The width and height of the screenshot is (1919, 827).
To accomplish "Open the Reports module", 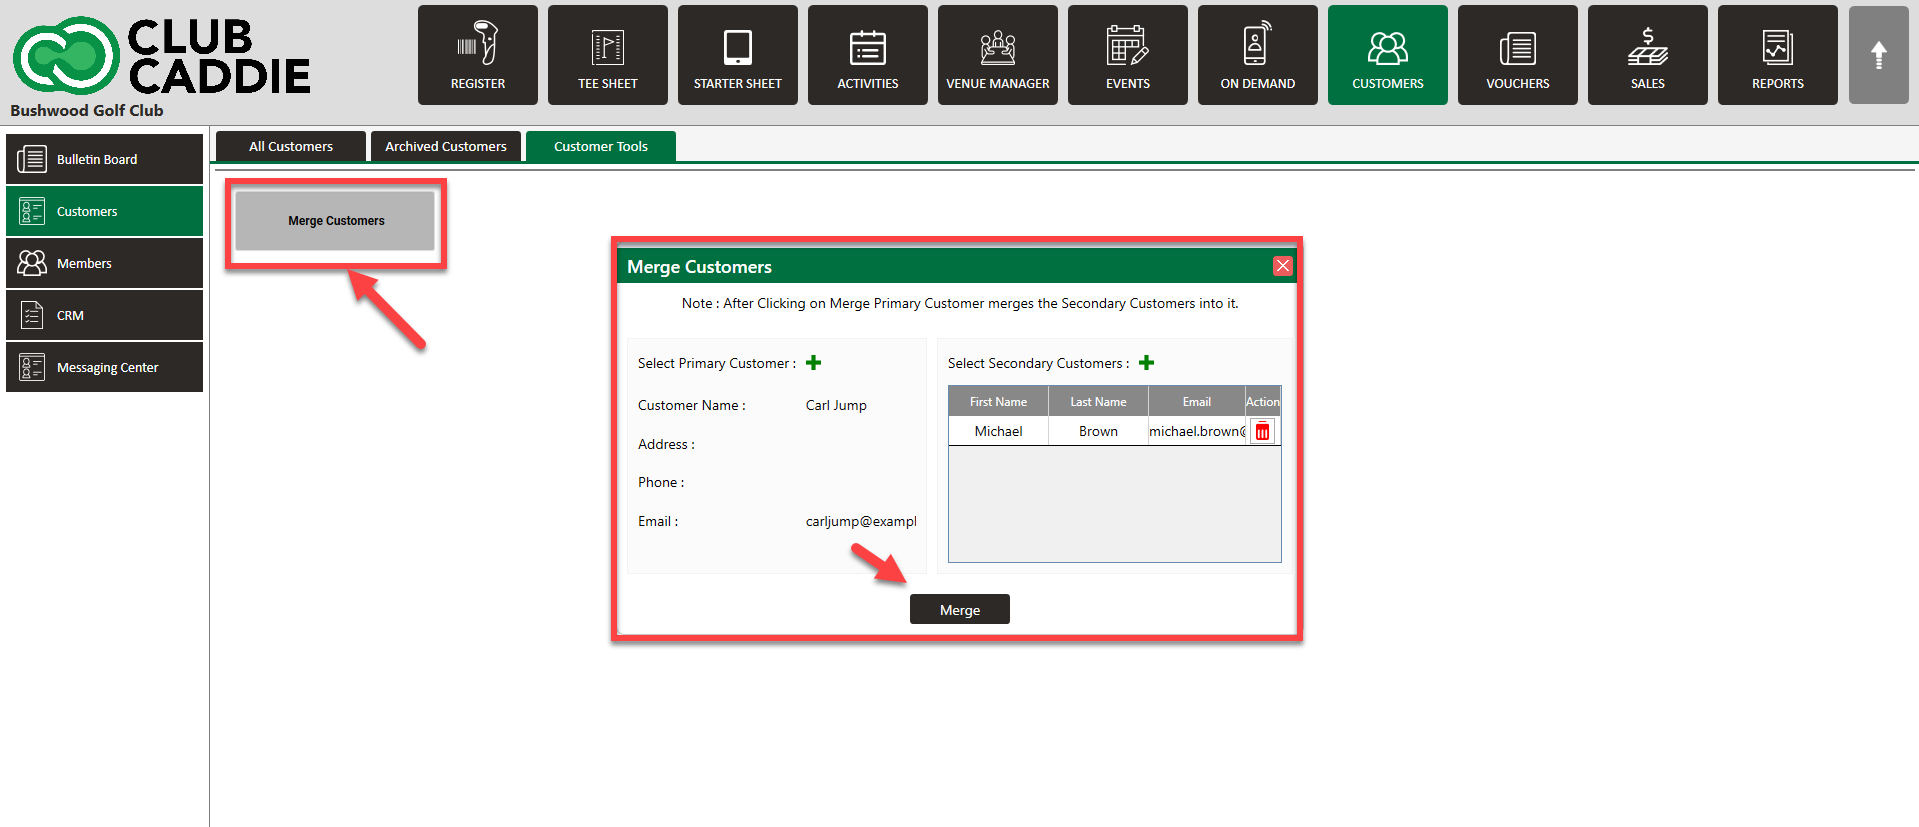I will 1777,55.
